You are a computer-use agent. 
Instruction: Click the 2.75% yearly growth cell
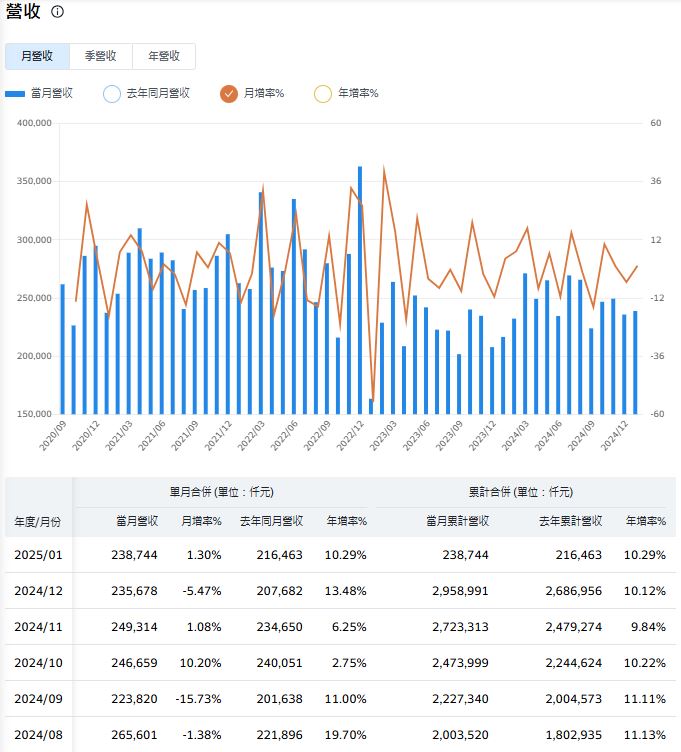[349, 663]
